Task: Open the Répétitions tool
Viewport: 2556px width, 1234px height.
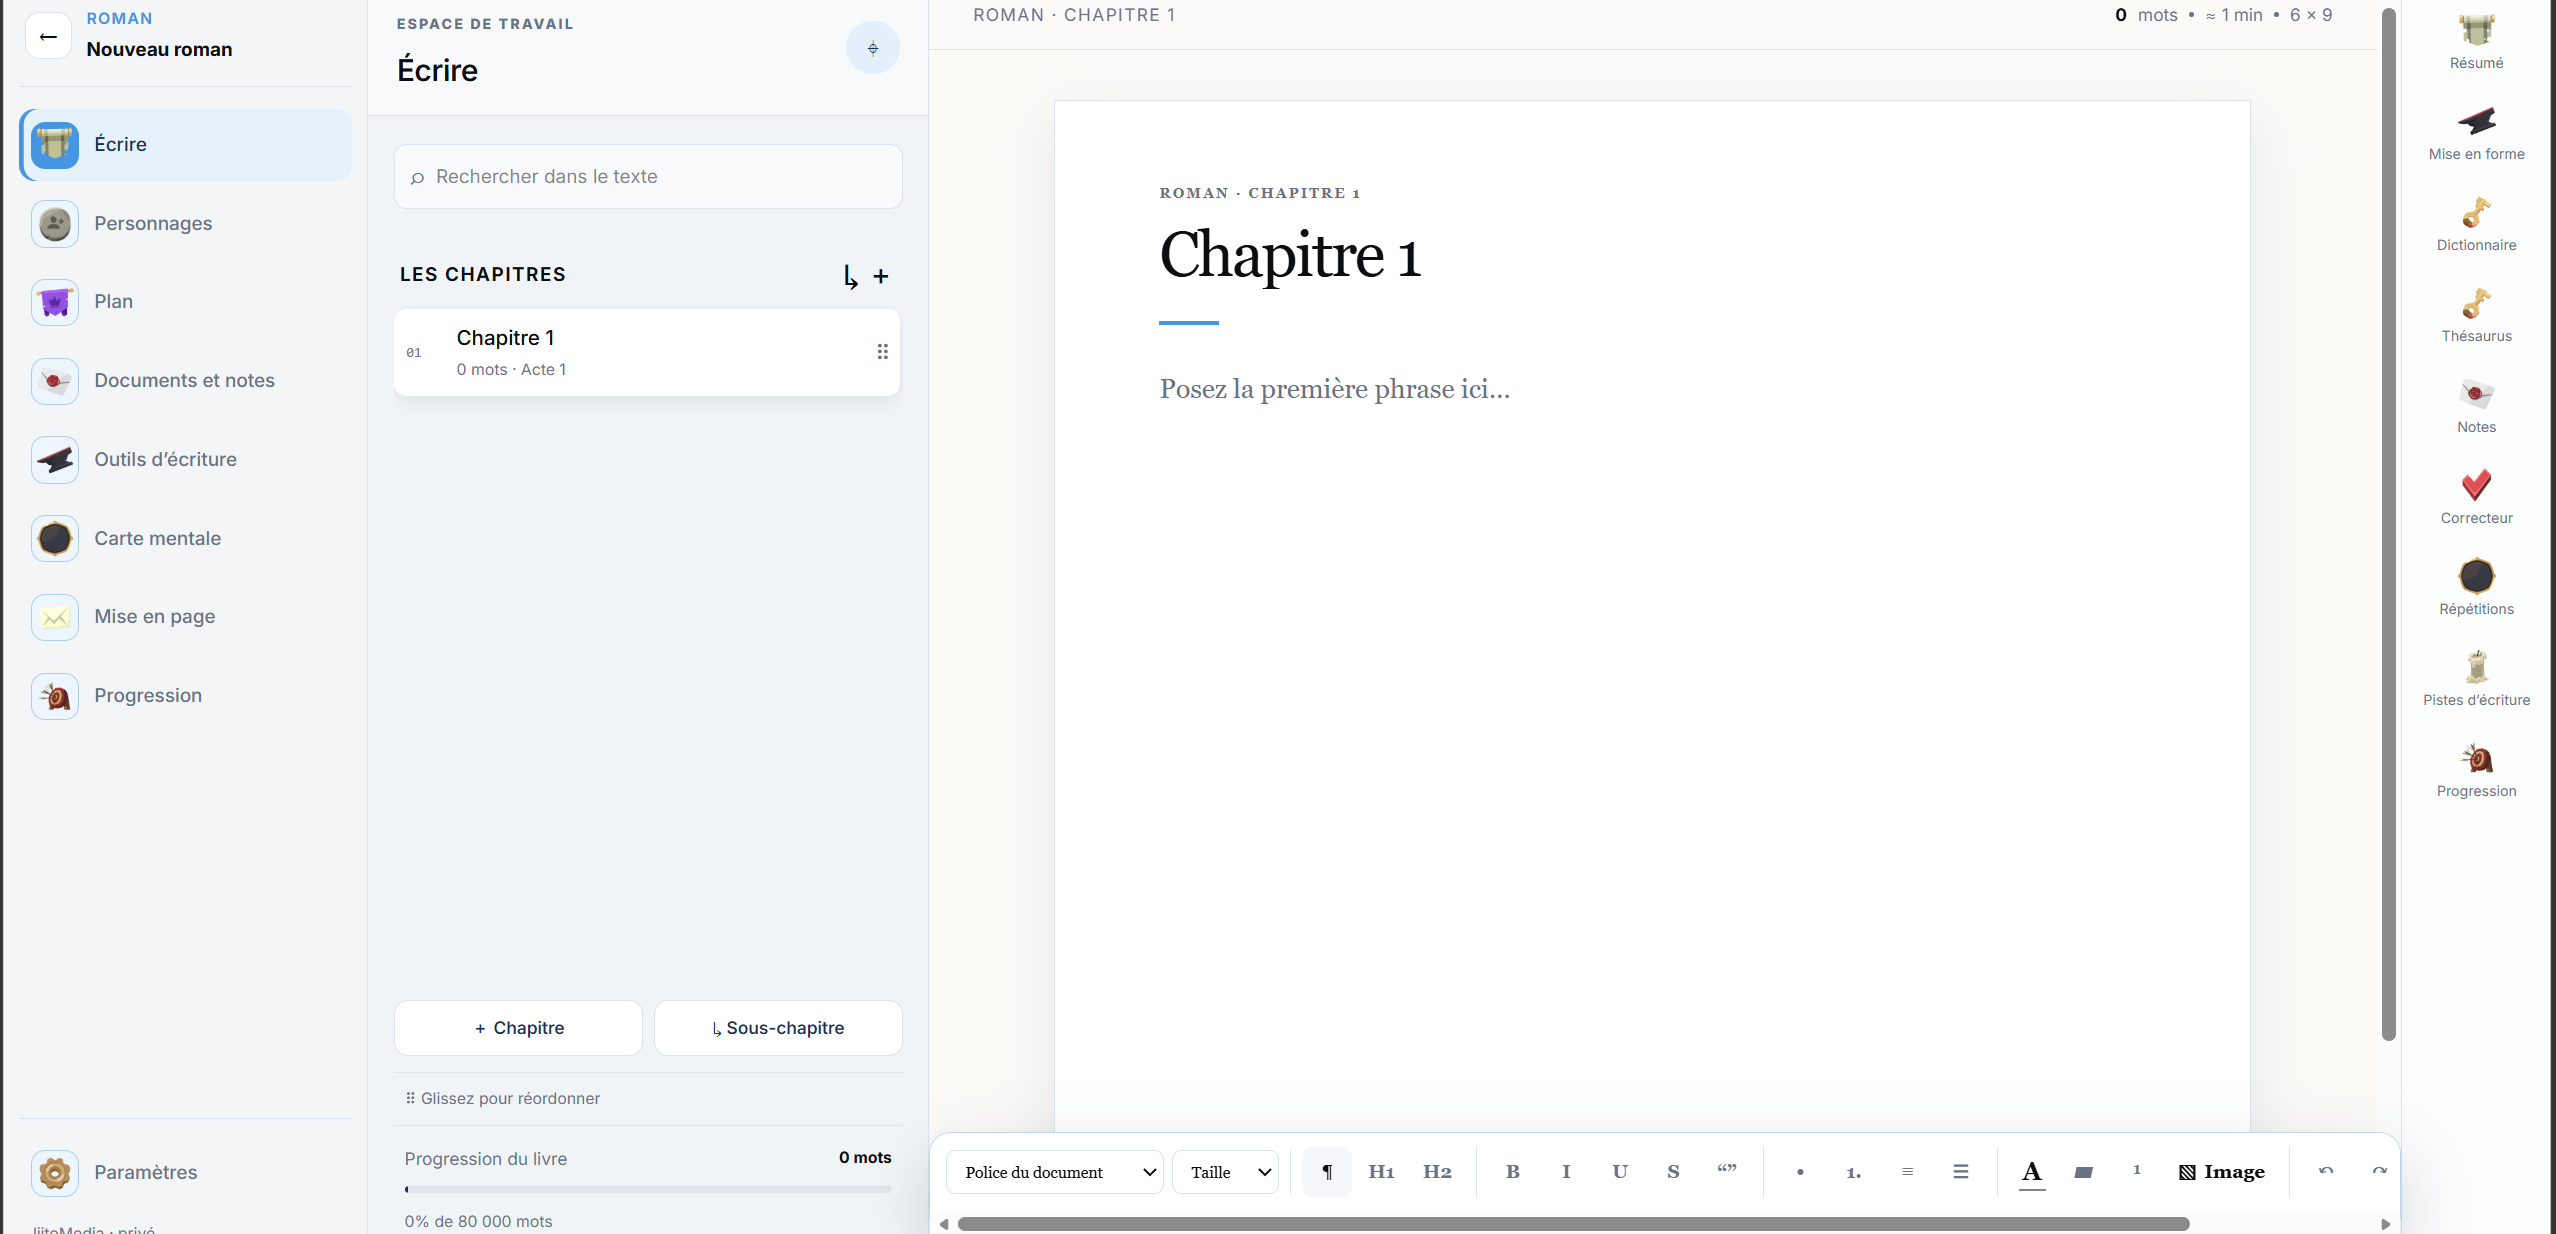Action: (2476, 588)
